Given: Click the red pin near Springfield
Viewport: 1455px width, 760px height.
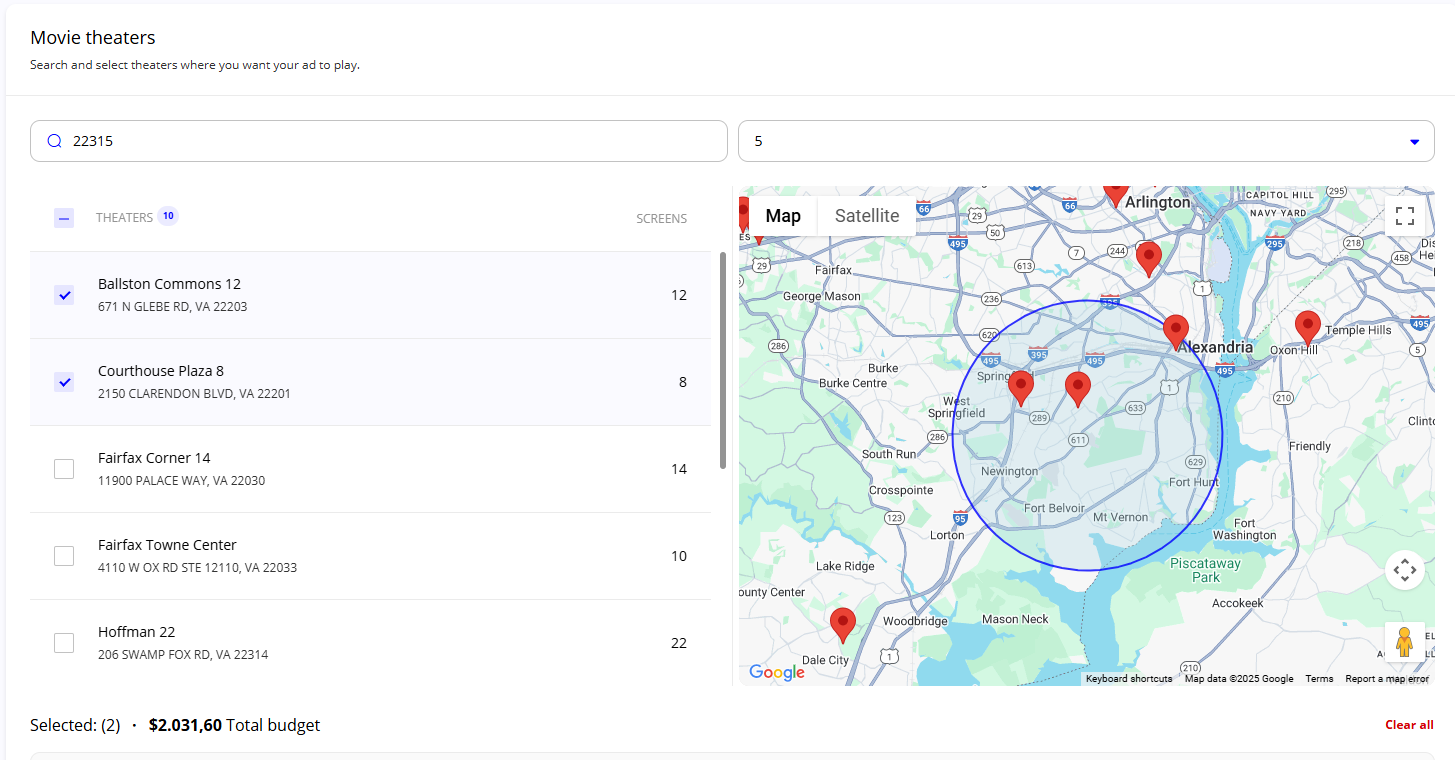Looking at the screenshot, I should click(1020, 388).
